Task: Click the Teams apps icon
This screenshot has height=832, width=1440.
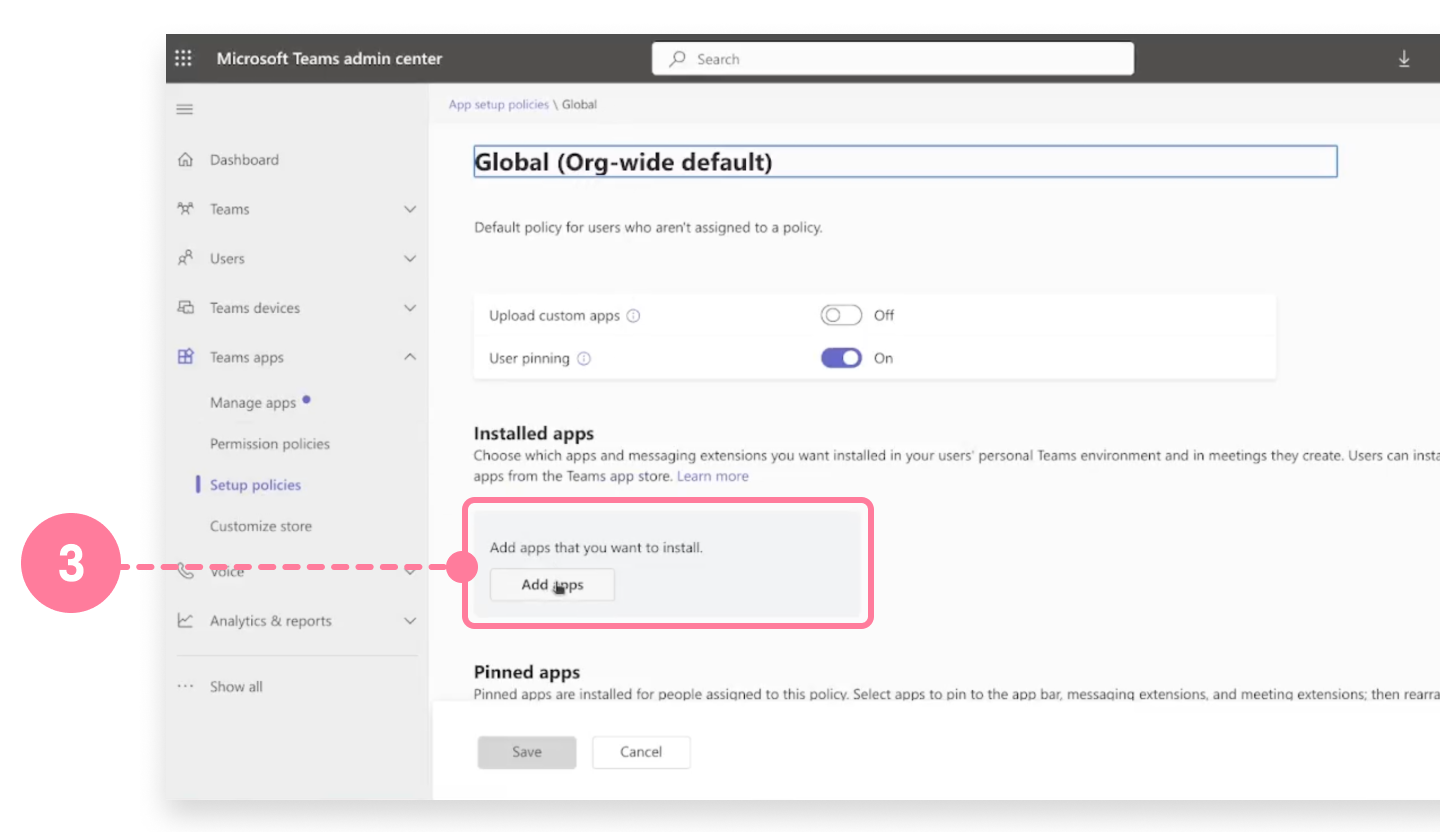Action: [x=185, y=357]
